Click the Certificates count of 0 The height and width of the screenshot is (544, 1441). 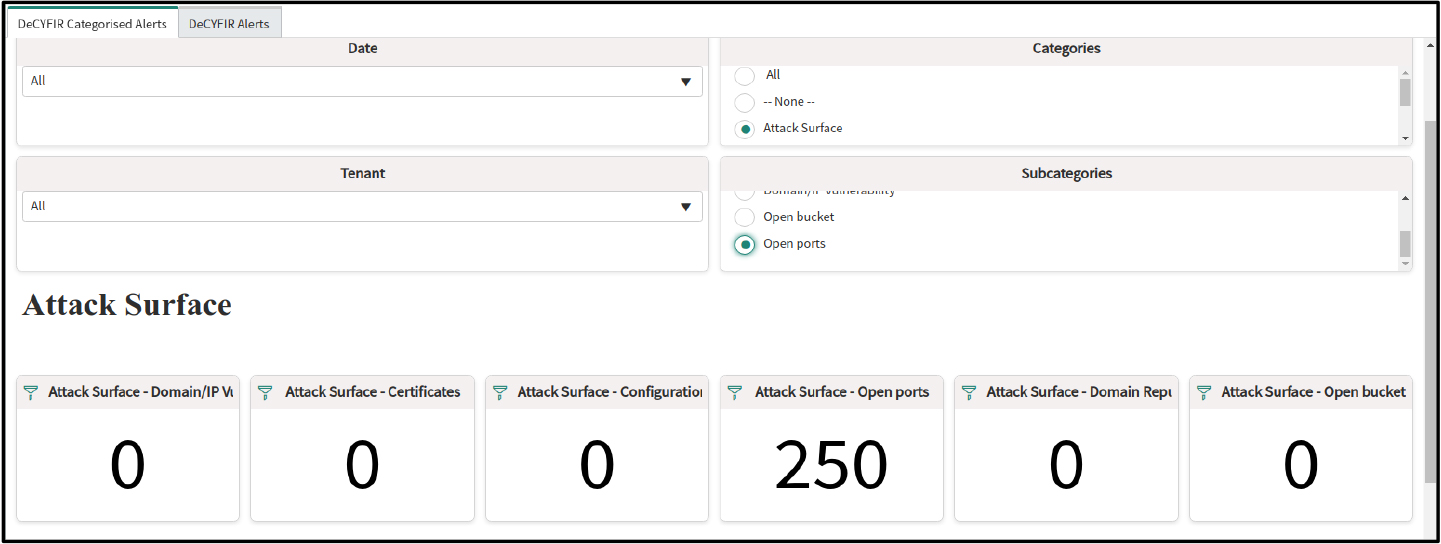(x=362, y=467)
